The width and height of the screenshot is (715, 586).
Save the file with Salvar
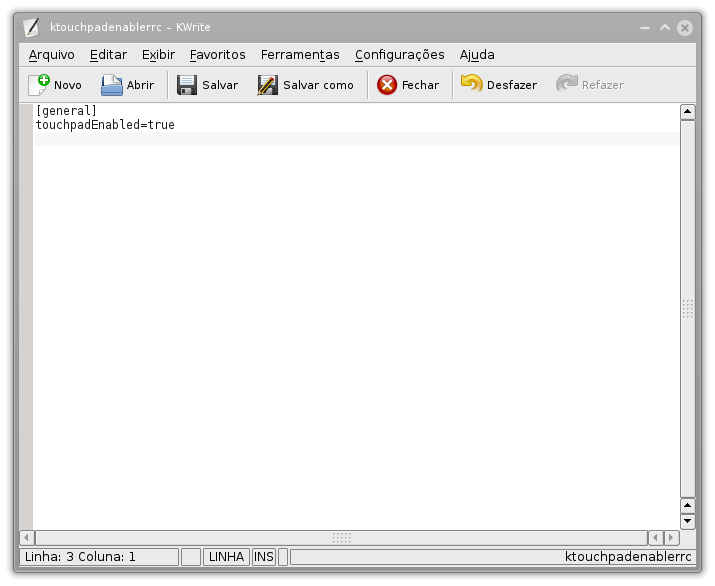(x=207, y=85)
